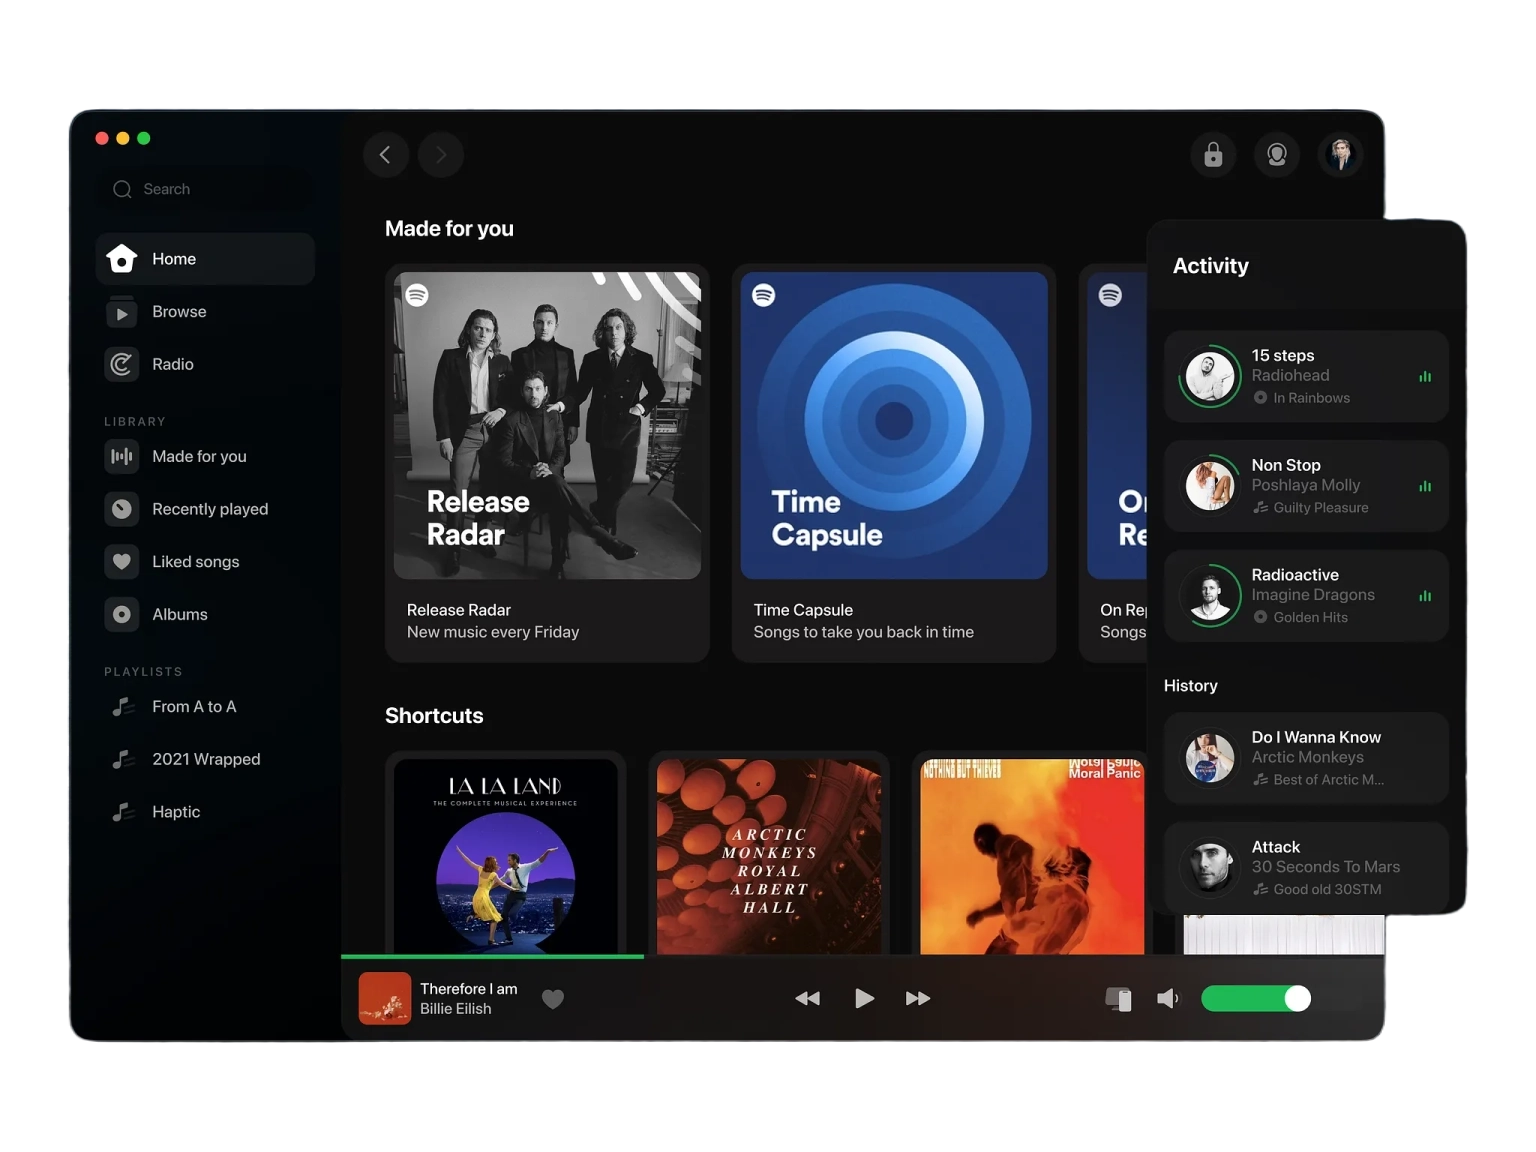Go back with the left chevron button
1536x1152 pixels.
[386, 155]
